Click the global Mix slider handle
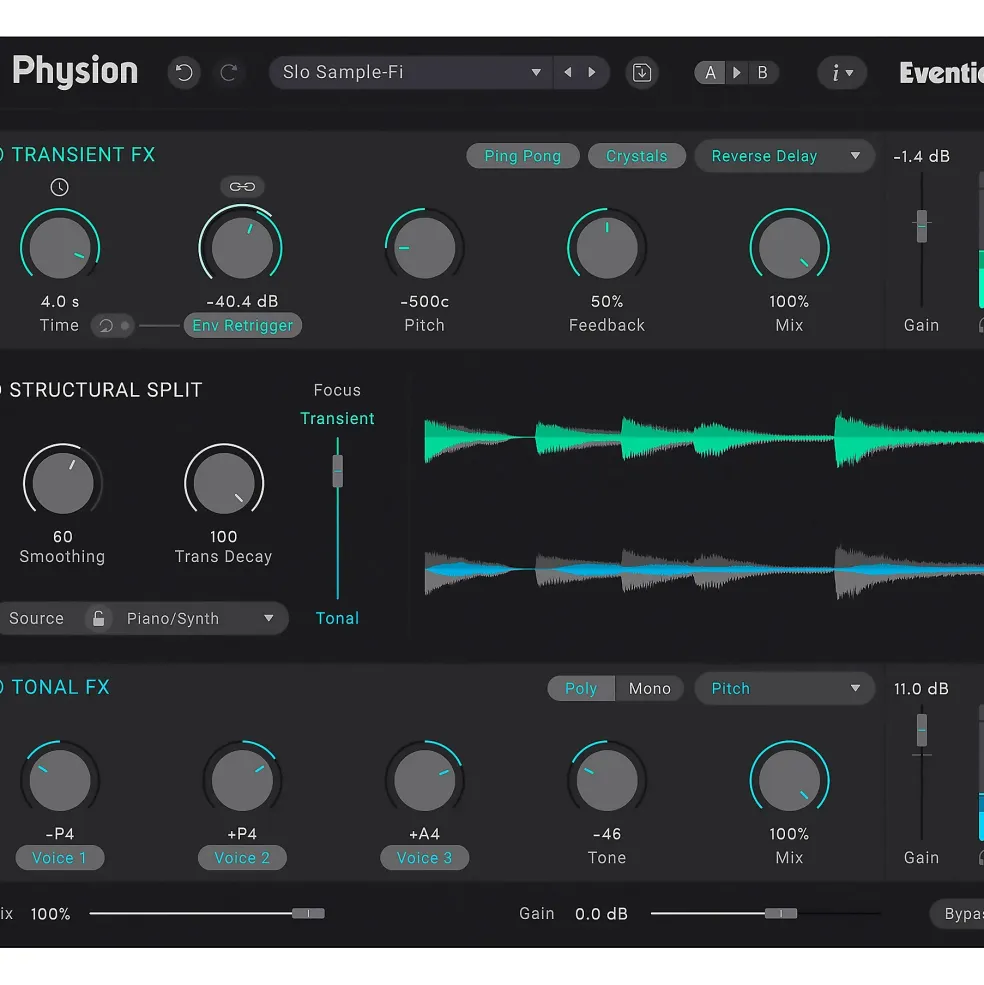 (309, 913)
